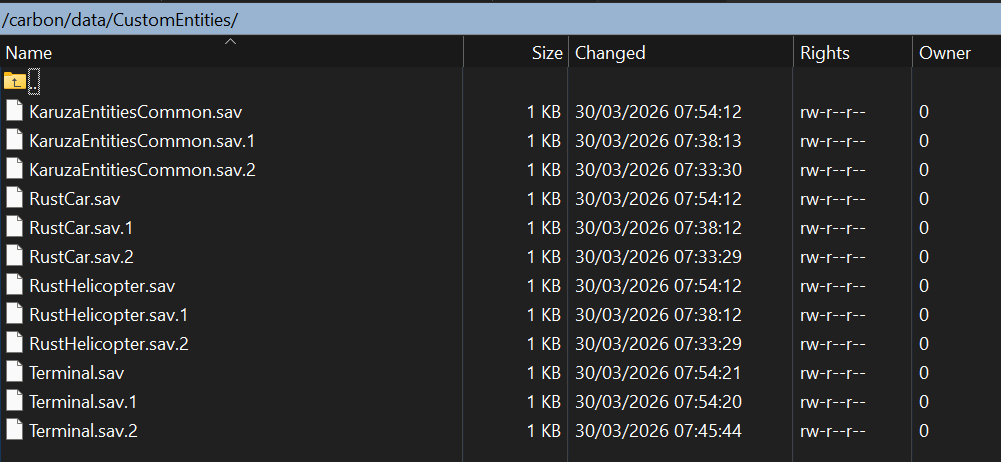Select the KaruzaEntitiesCommon.sav.1 file name
This screenshot has height=462, width=1001.
click(x=142, y=140)
